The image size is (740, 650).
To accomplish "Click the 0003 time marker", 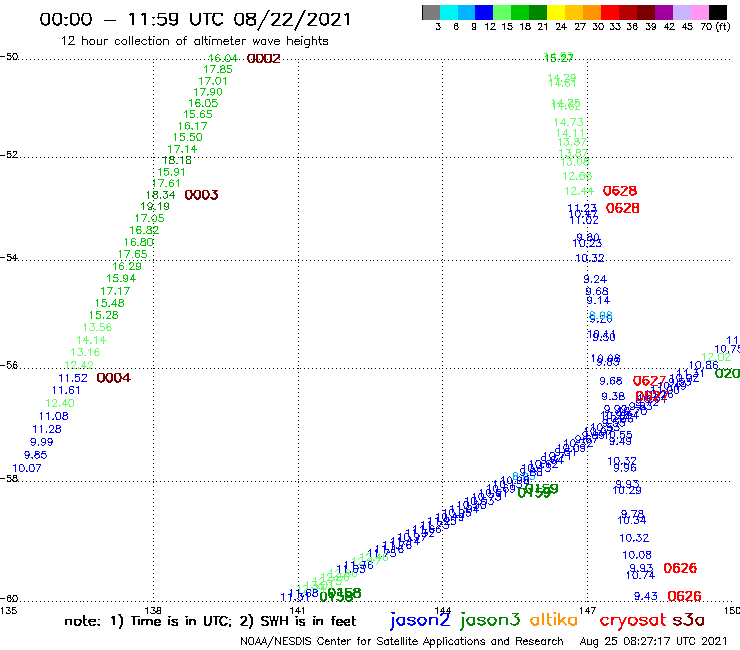I will pyautogui.click(x=202, y=195).
